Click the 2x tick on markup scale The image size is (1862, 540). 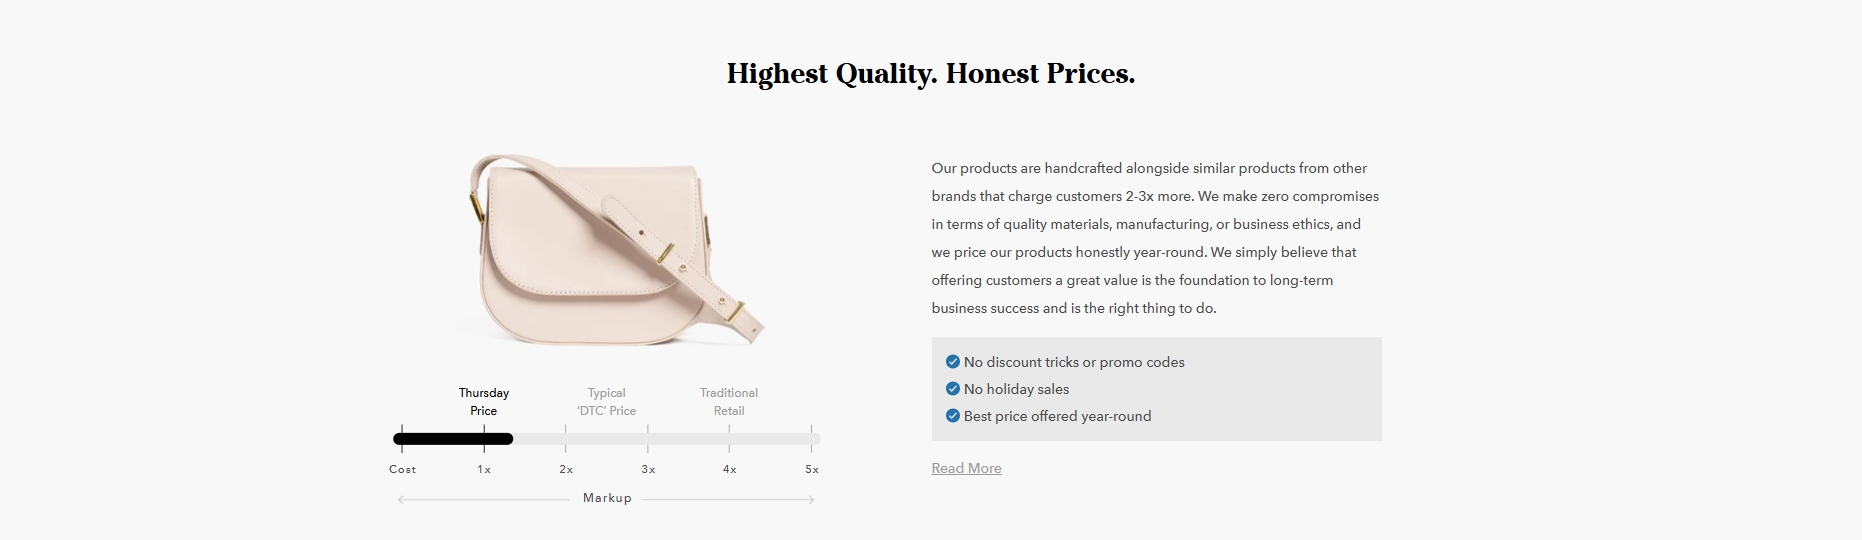[x=566, y=469]
